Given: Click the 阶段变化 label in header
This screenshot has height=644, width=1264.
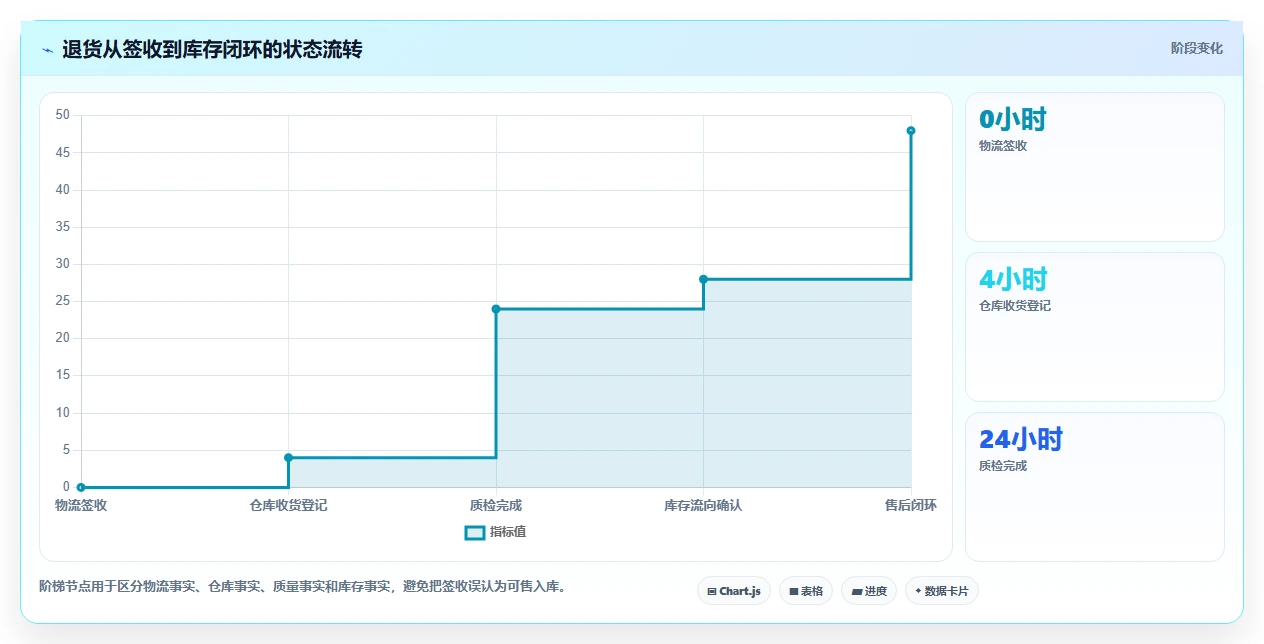Looking at the screenshot, I should [x=1196, y=48].
